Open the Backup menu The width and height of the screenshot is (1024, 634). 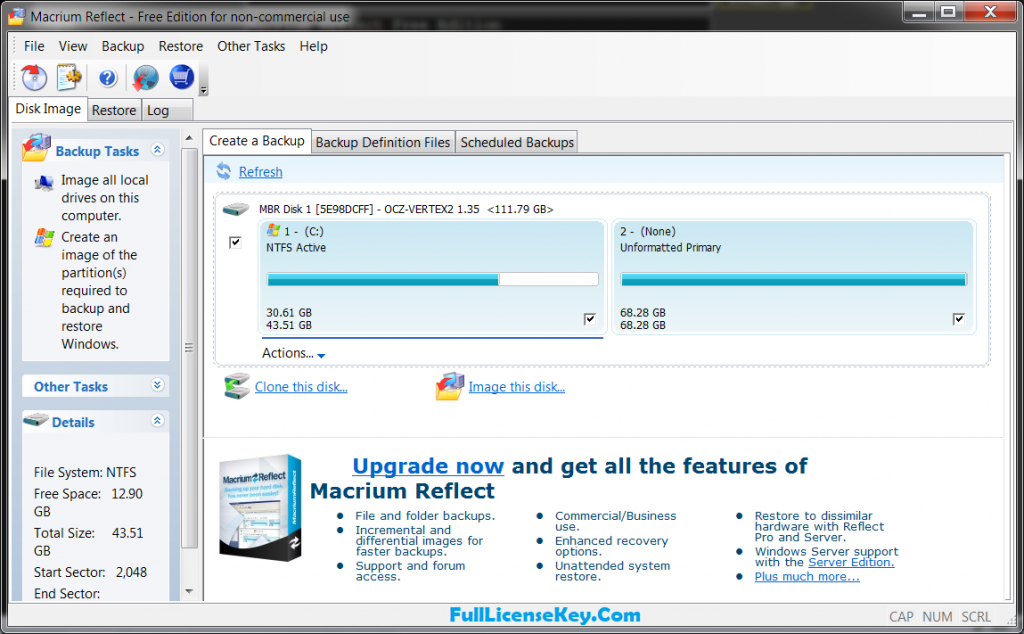123,46
